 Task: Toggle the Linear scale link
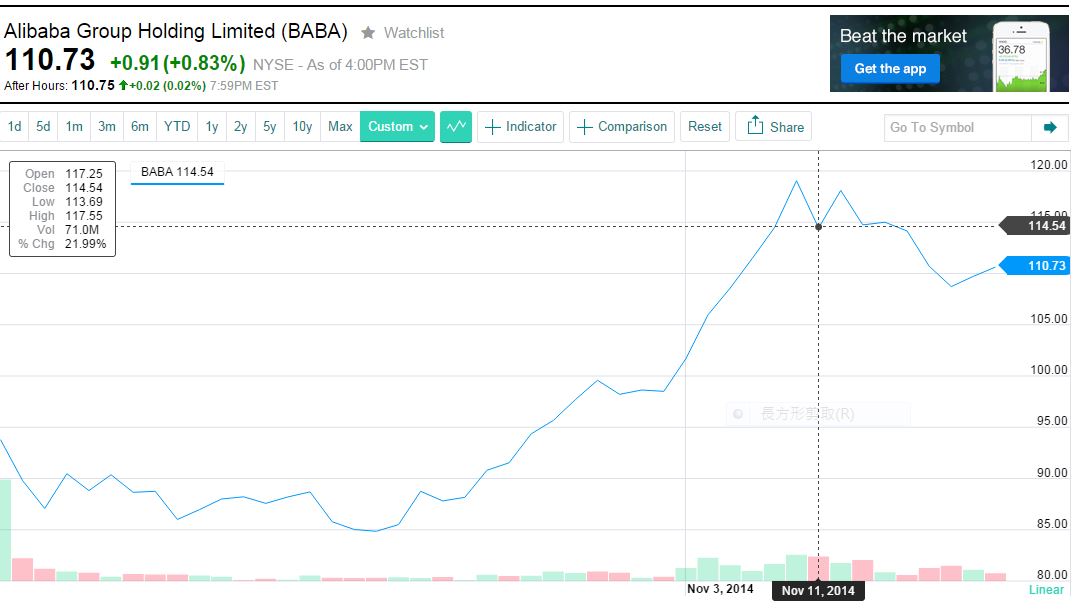click(1046, 590)
